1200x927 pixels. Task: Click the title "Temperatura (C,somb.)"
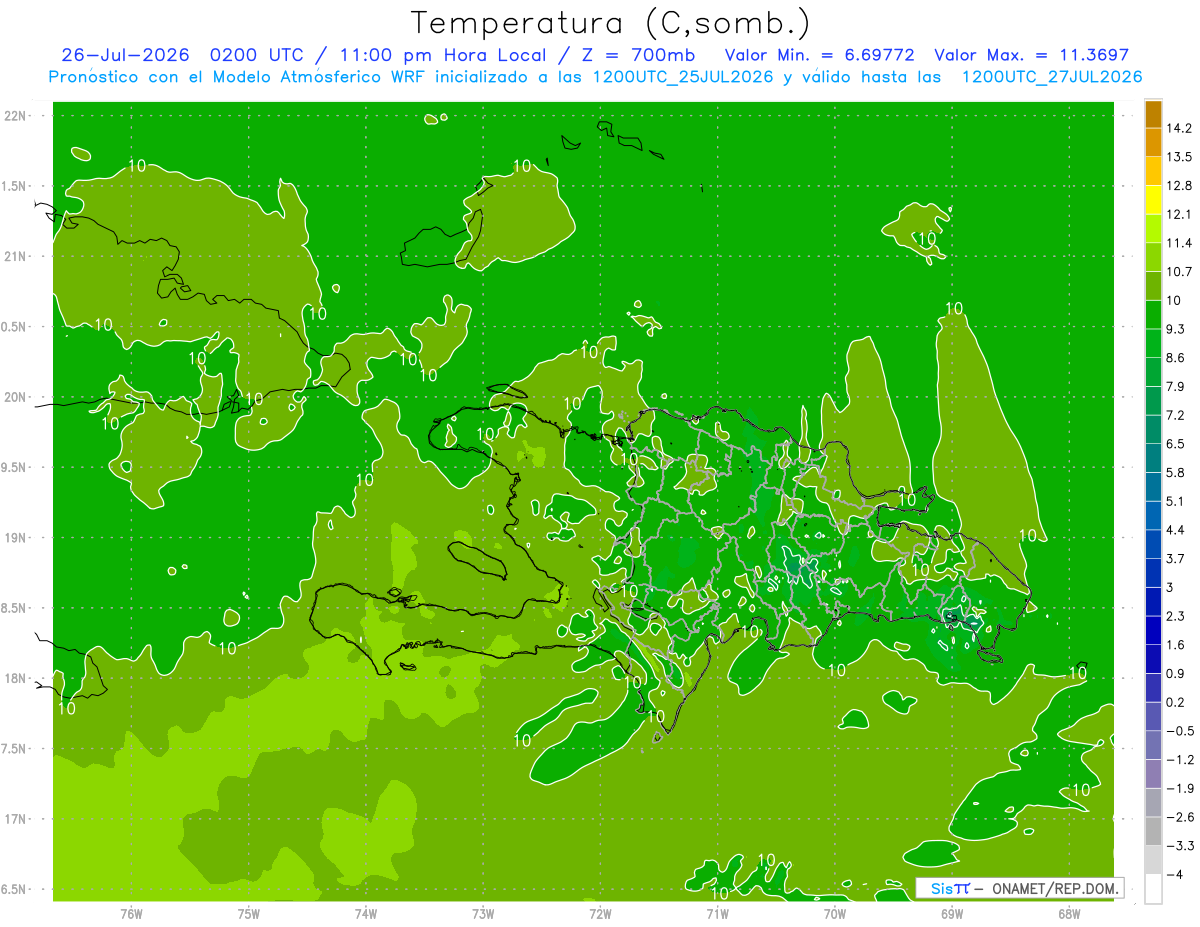(611, 22)
